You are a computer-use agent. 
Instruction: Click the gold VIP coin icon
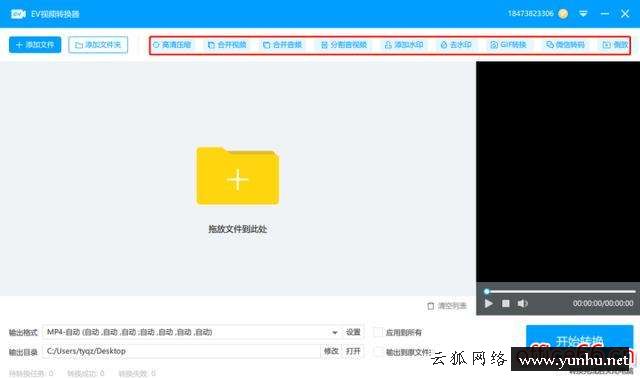pyautogui.click(x=563, y=14)
